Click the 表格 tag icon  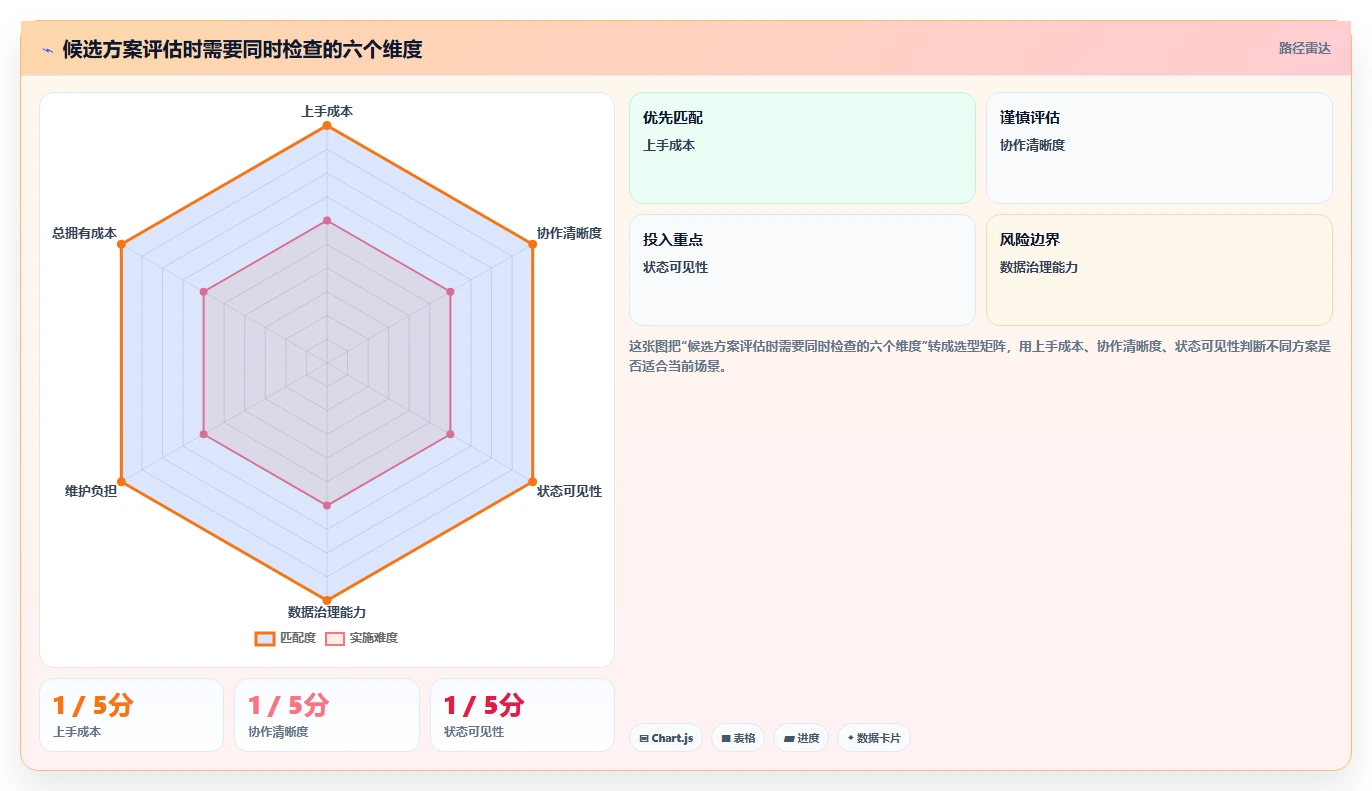(726, 738)
